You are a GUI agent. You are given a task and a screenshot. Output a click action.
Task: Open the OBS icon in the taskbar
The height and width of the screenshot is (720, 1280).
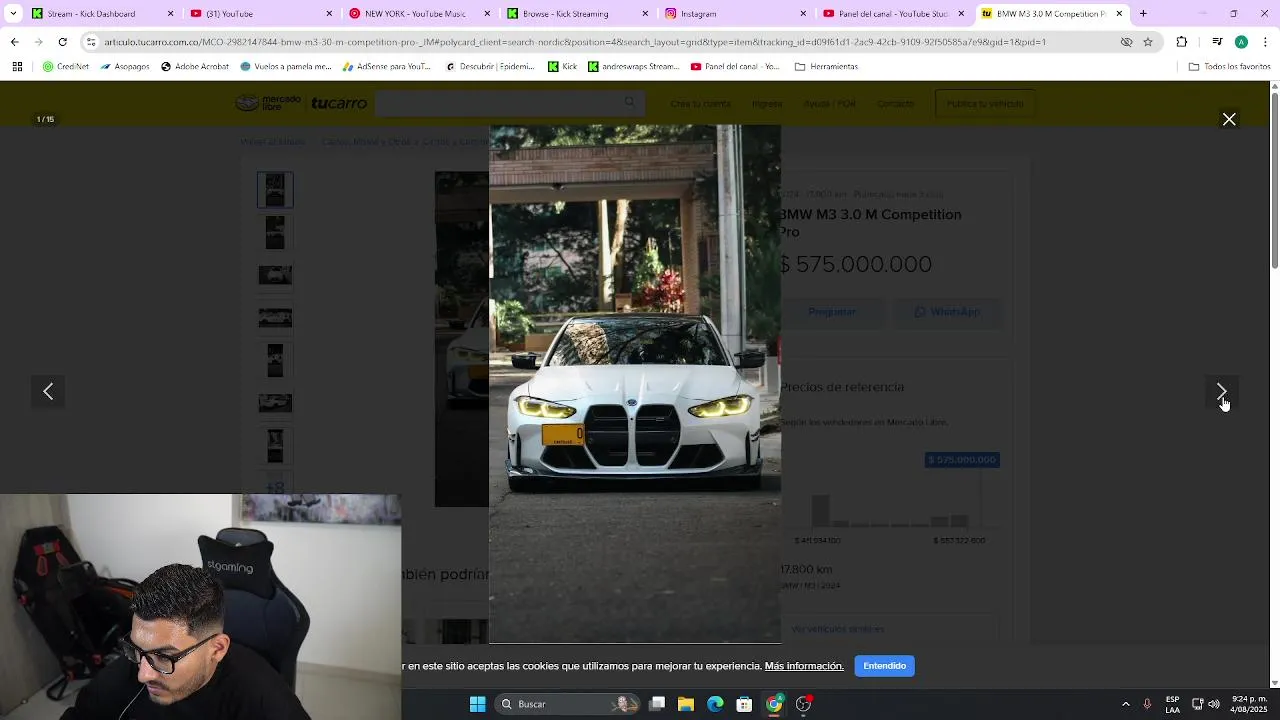pos(803,704)
